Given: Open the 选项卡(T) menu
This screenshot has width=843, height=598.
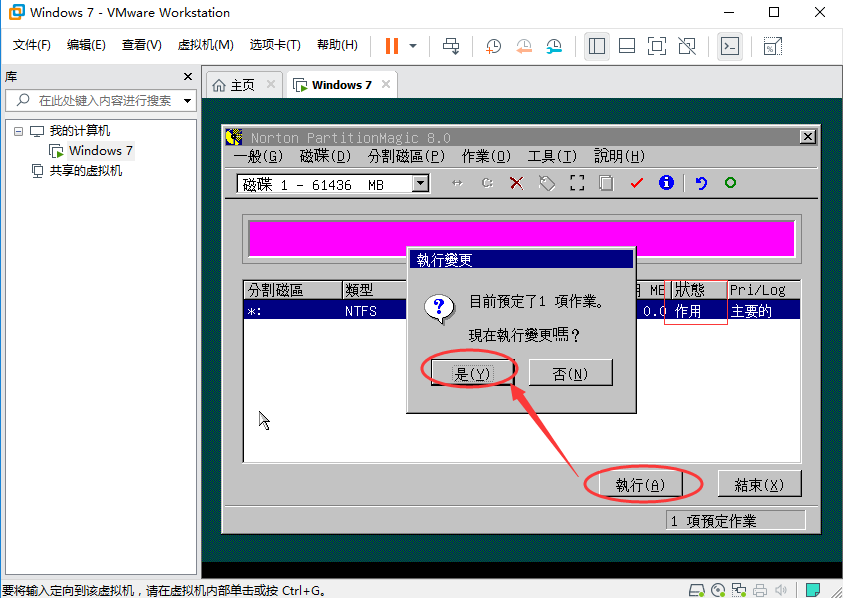Looking at the screenshot, I should tap(275, 45).
